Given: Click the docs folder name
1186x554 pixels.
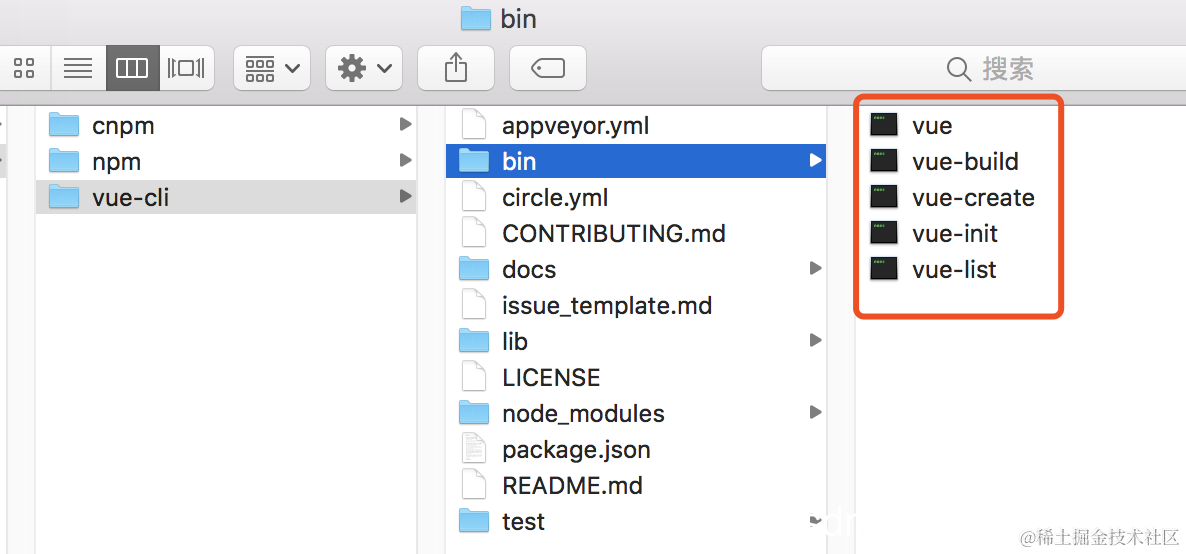Looking at the screenshot, I should pyautogui.click(x=529, y=269).
